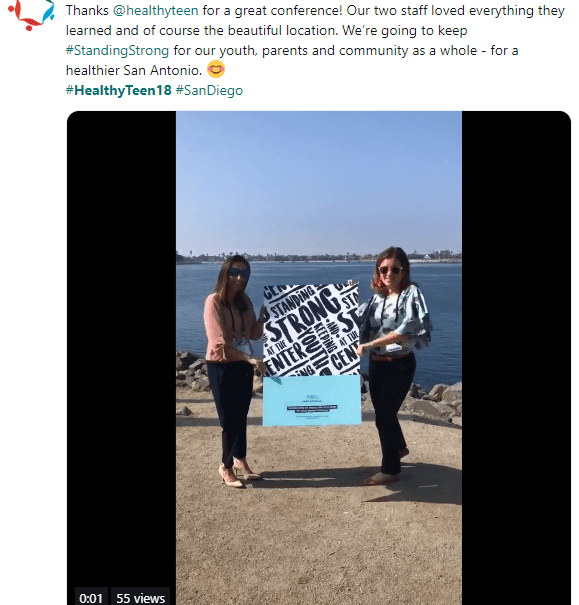Viewport: 579px width, 605px height.
Task: Click the sandy ground in video frame
Action: pos(319,540)
